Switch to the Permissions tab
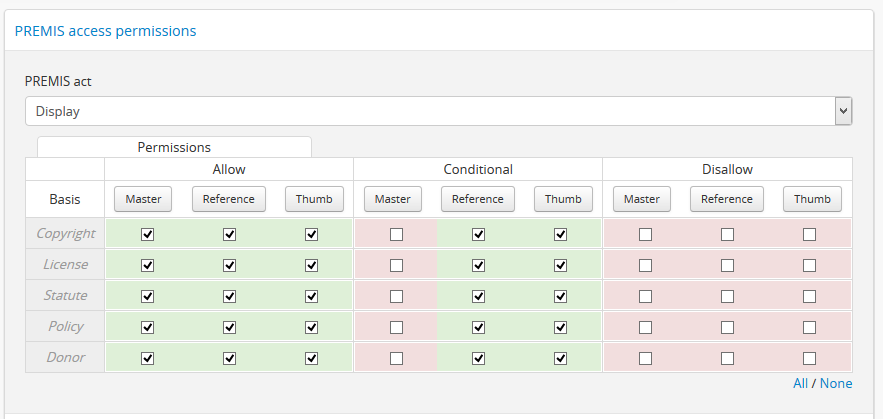The height and width of the screenshot is (419, 883). tap(174, 147)
